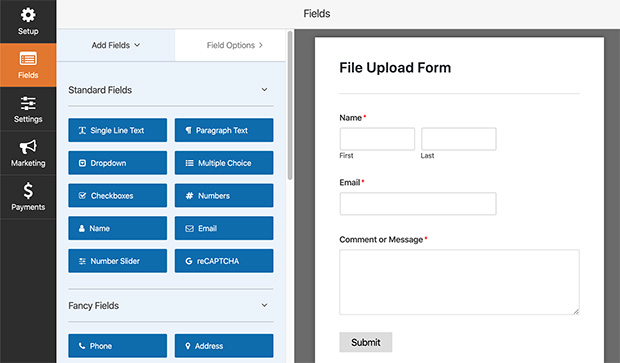Switch to the Field Options tab
The height and width of the screenshot is (363, 620).
[230, 45]
